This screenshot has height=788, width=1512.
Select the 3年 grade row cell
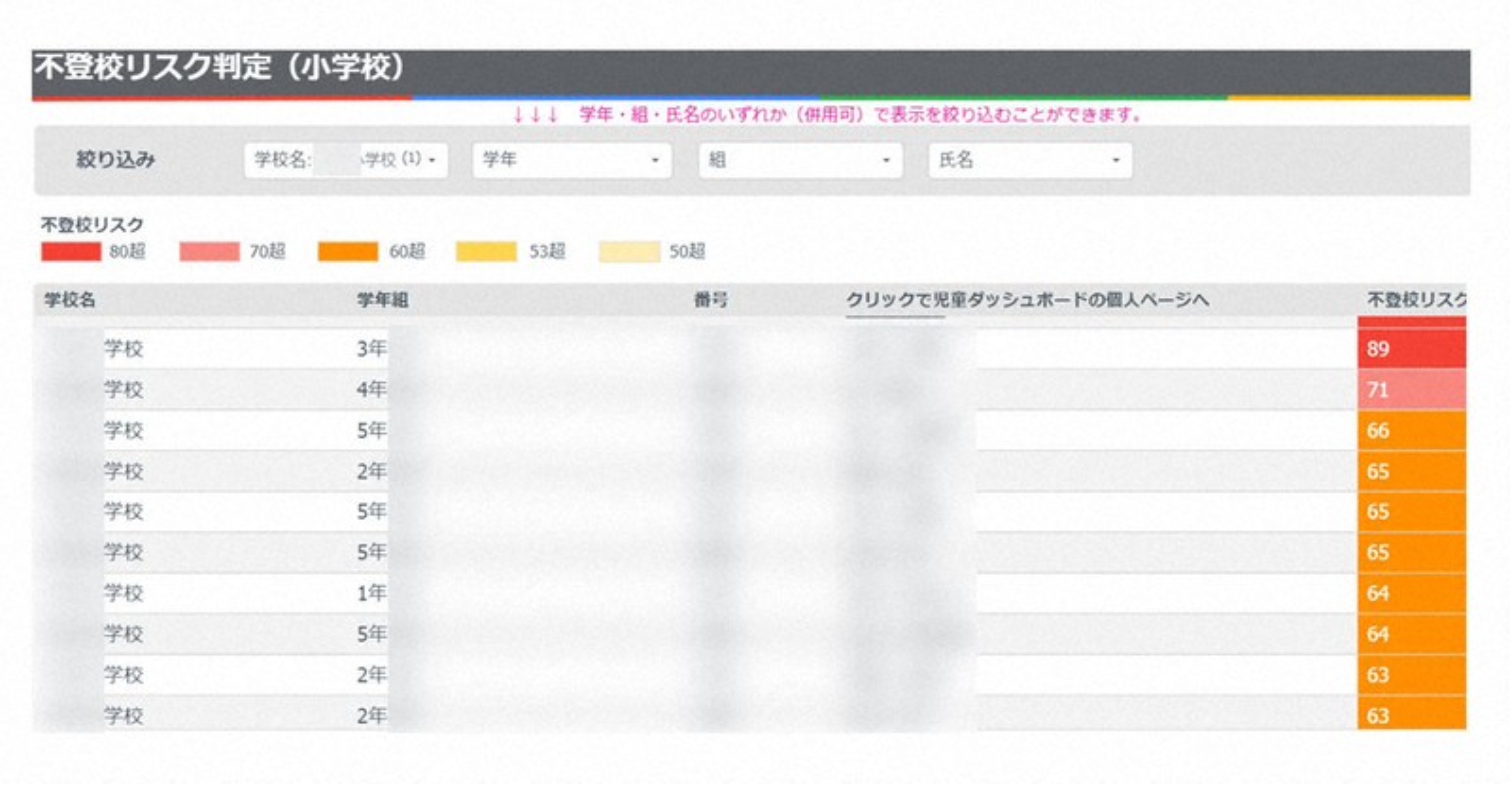pos(371,349)
